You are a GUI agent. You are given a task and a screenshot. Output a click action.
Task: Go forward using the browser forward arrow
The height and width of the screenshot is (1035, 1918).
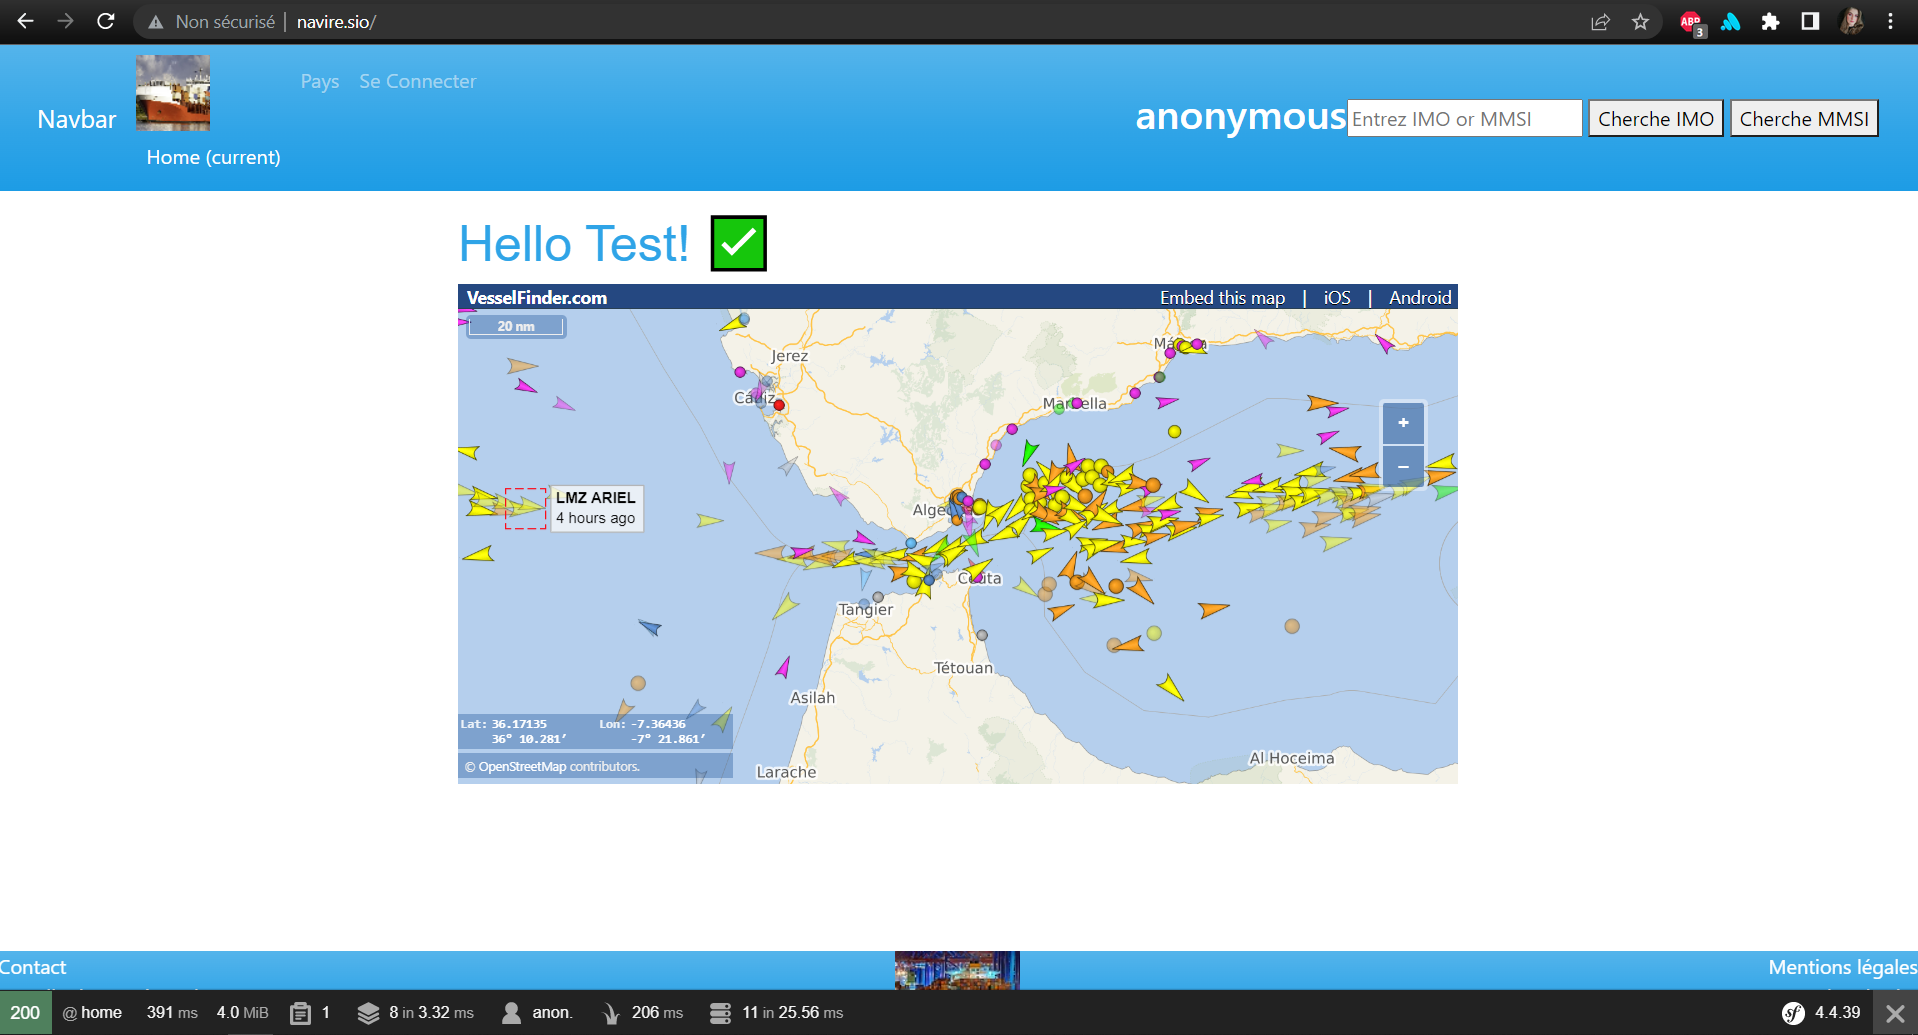click(65, 21)
